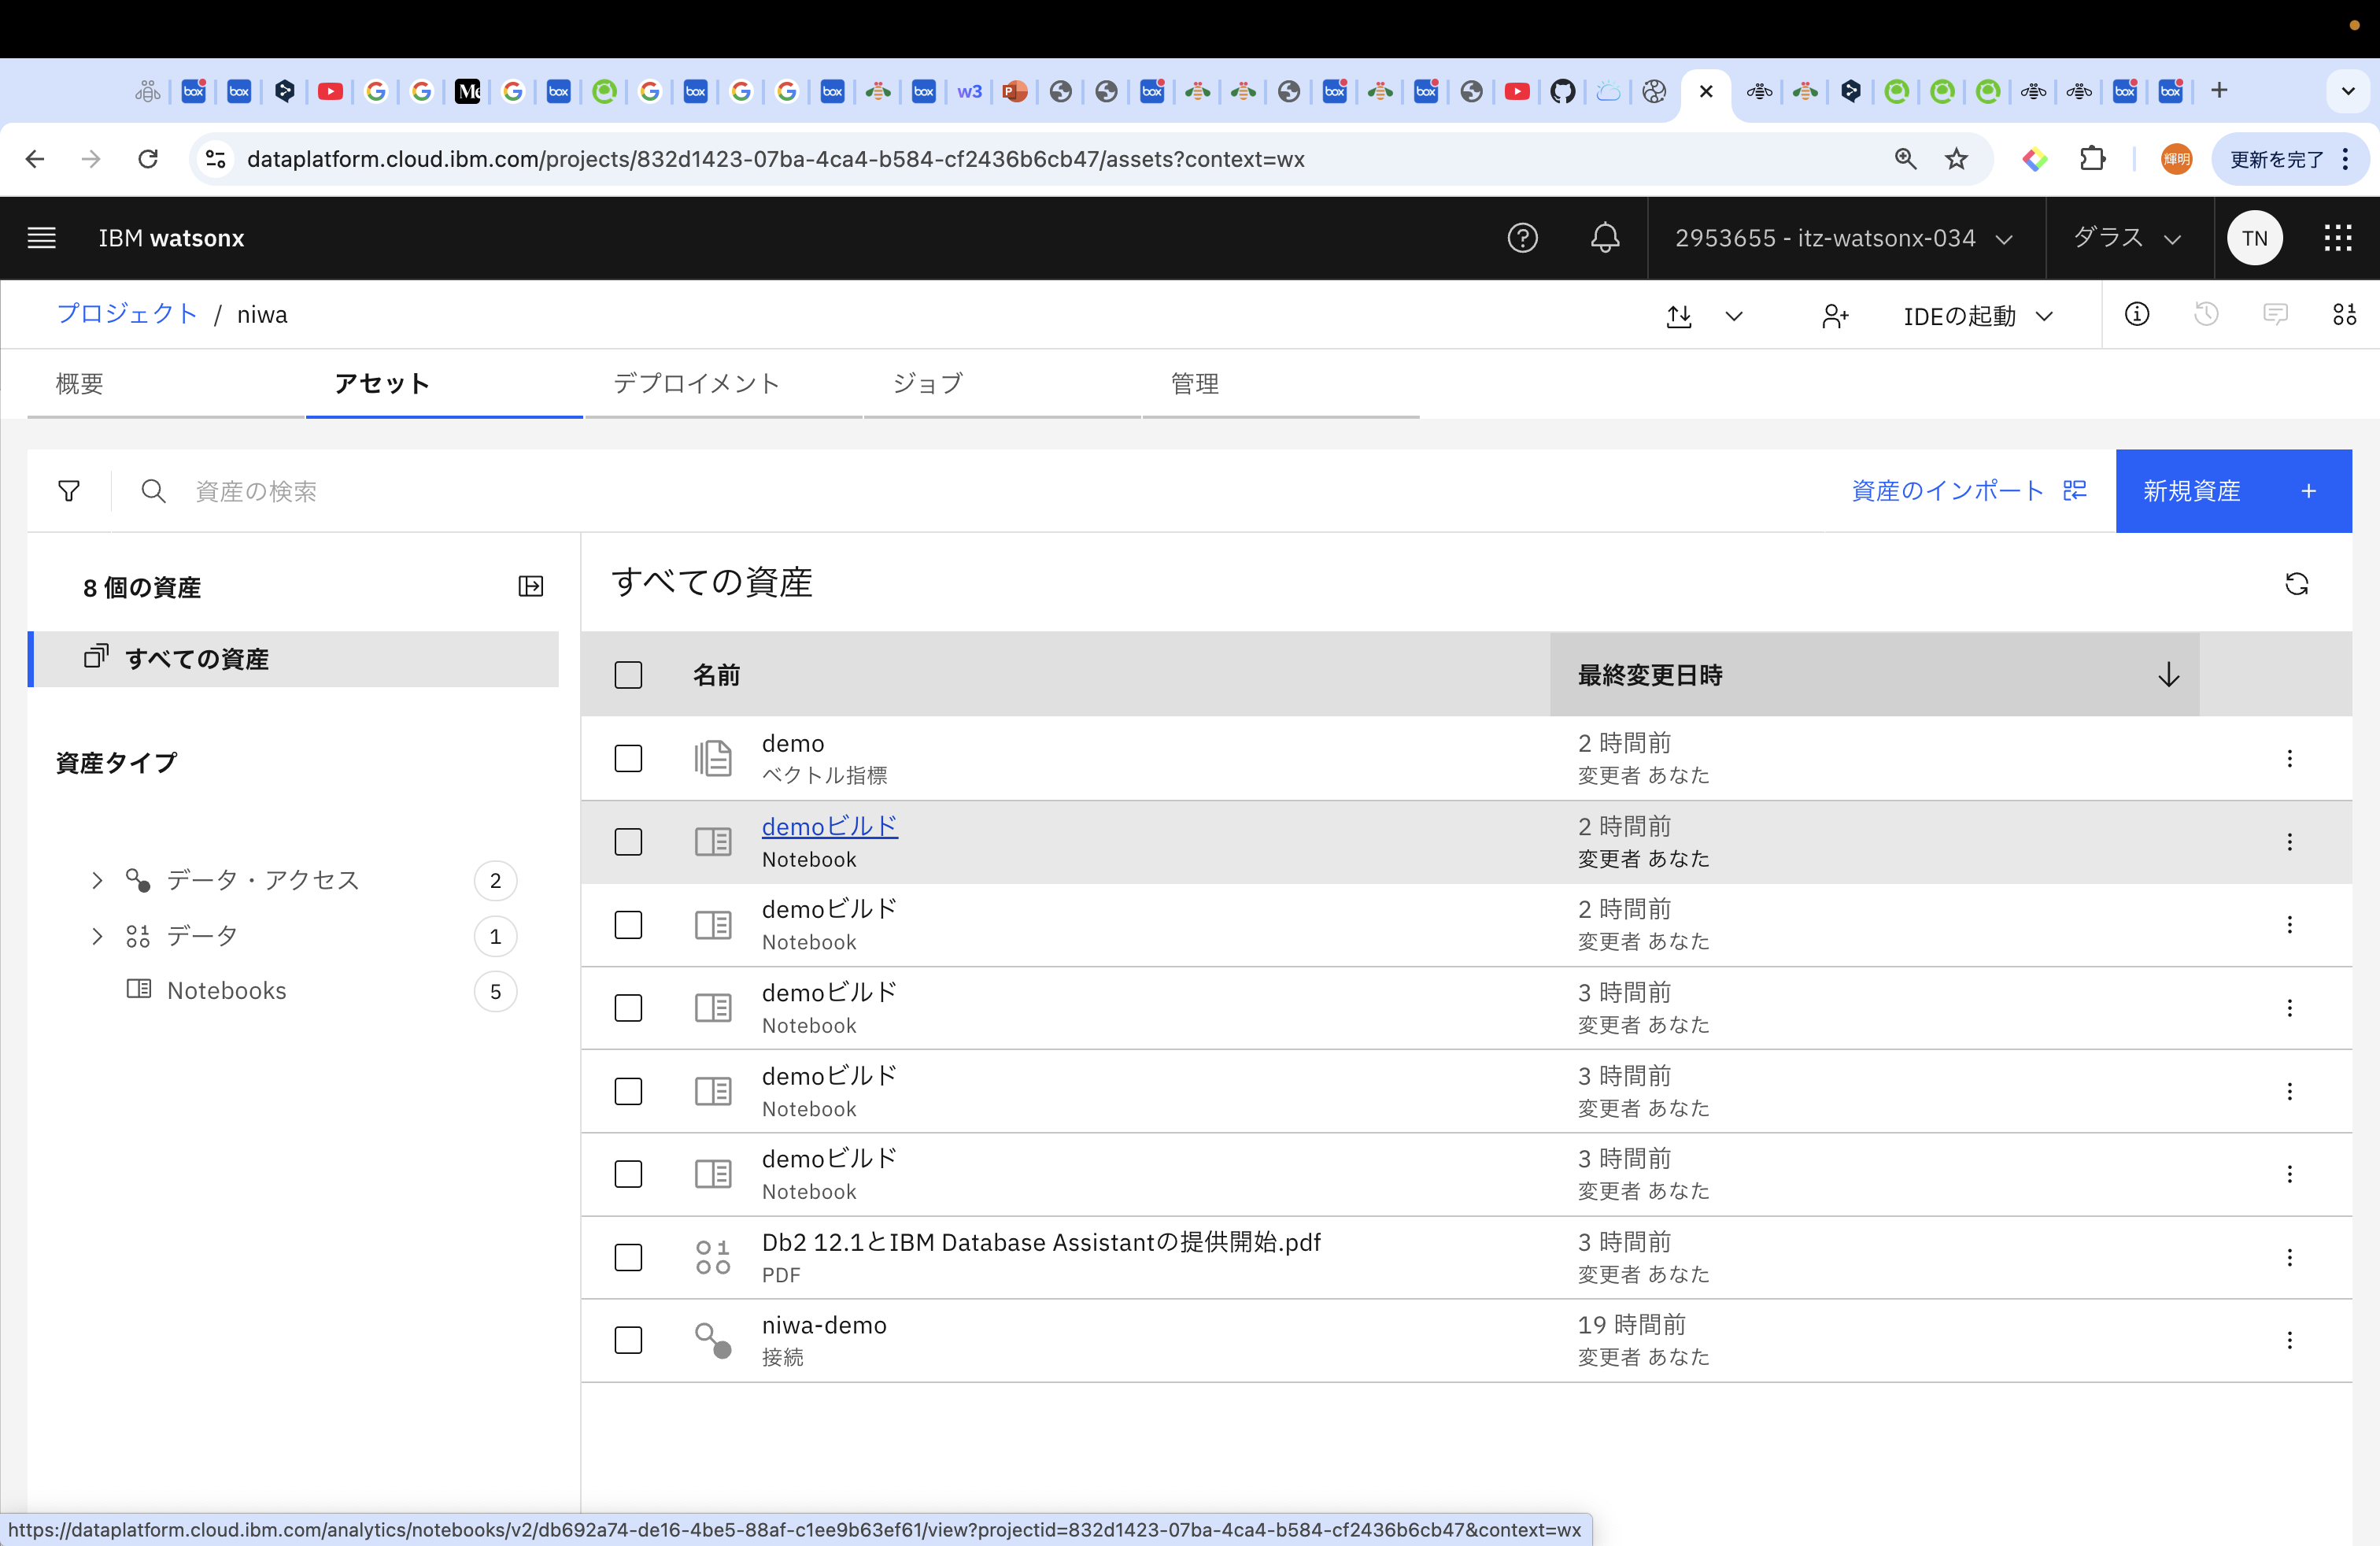
Task: Open the notifications bell
Action: pos(1604,238)
